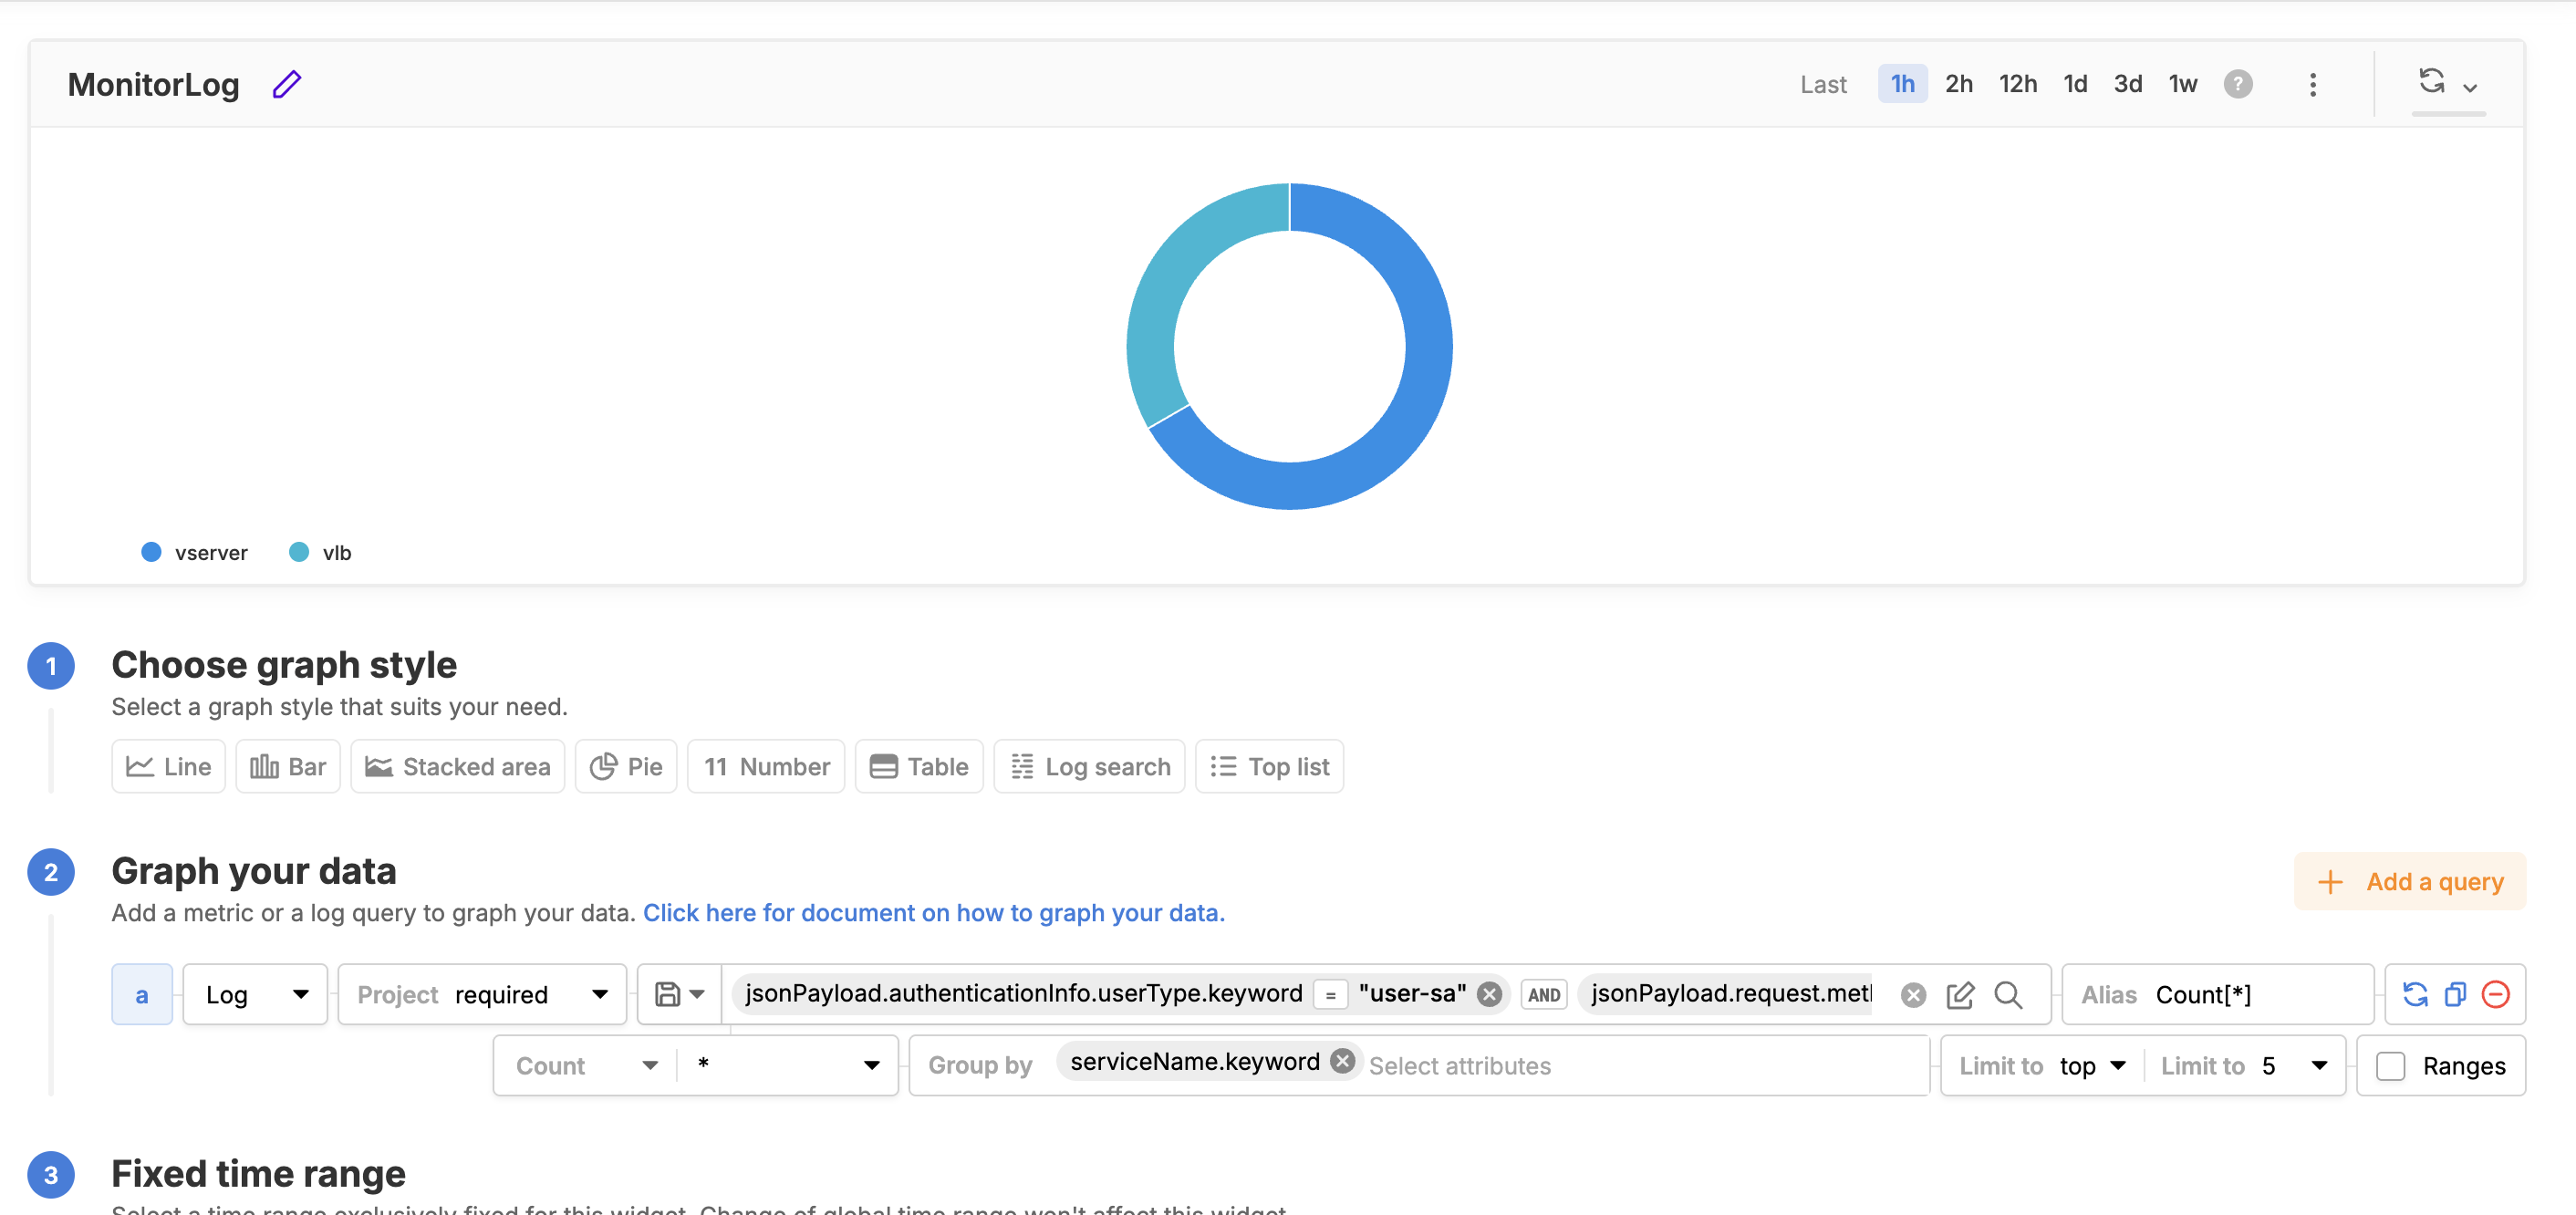The image size is (2576, 1215).
Task: Enable the Ranges checkbox
Action: (x=2390, y=1066)
